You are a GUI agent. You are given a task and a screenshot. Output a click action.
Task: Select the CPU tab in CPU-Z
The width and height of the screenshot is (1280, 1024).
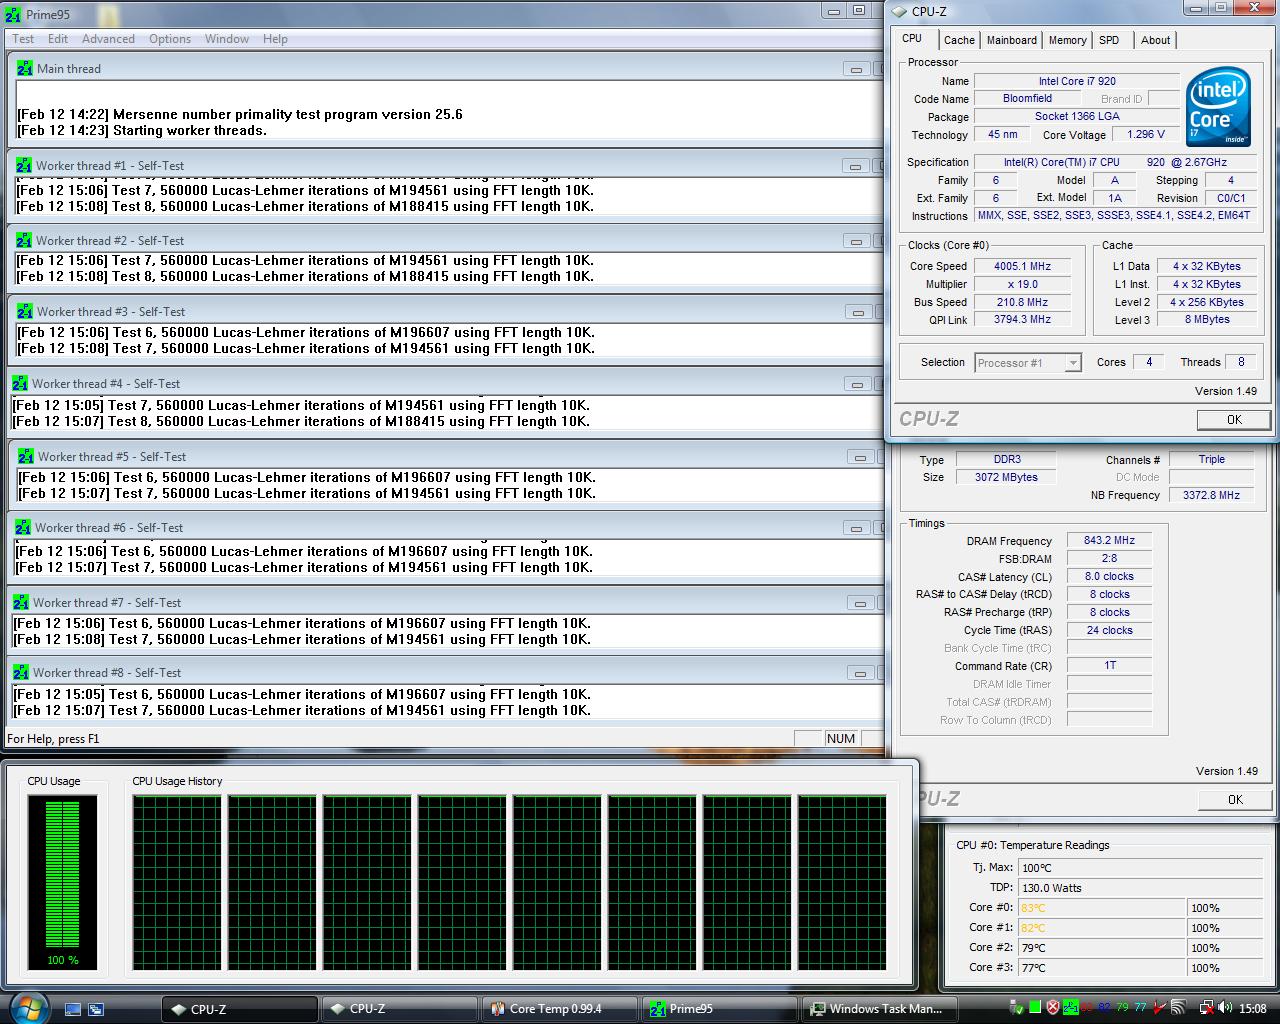pos(912,38)
